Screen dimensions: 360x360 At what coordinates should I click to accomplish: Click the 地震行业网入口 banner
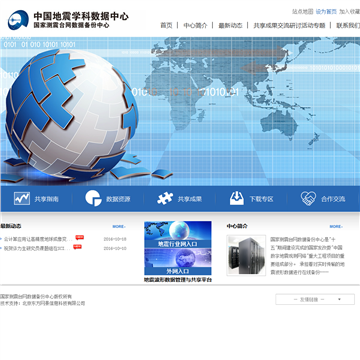[178, 235]
